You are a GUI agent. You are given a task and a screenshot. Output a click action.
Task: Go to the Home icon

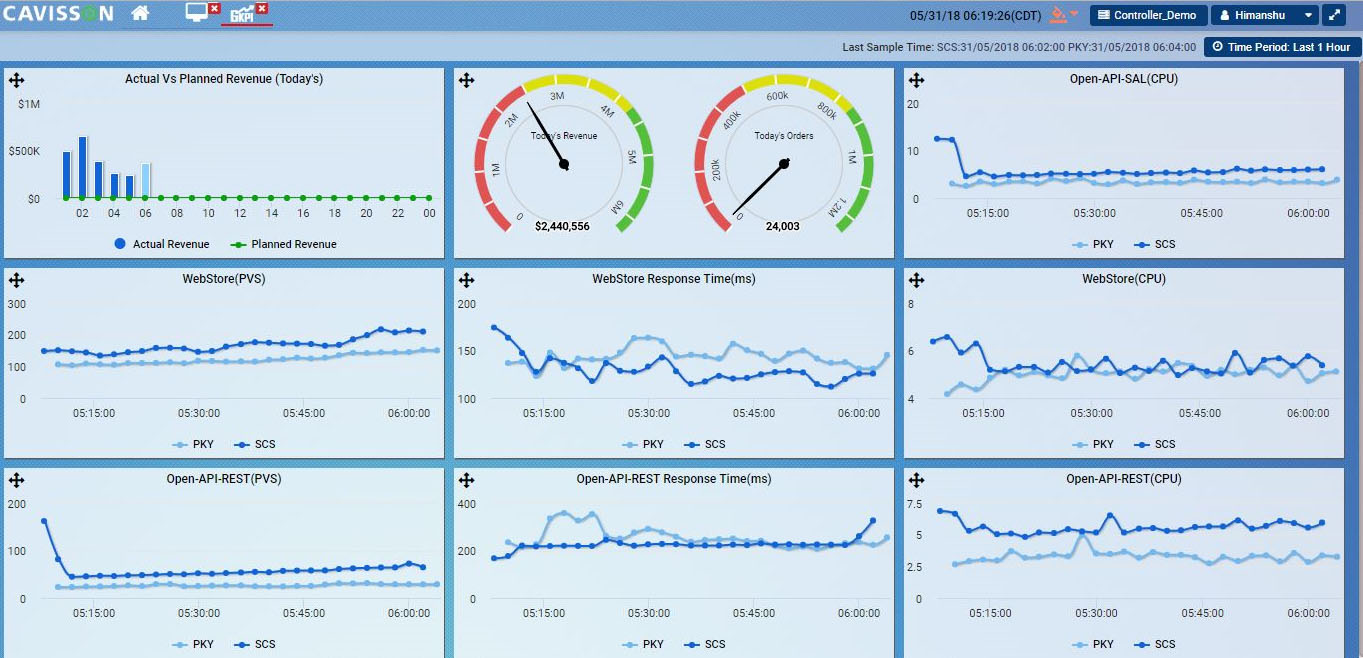tap(140, 14)
